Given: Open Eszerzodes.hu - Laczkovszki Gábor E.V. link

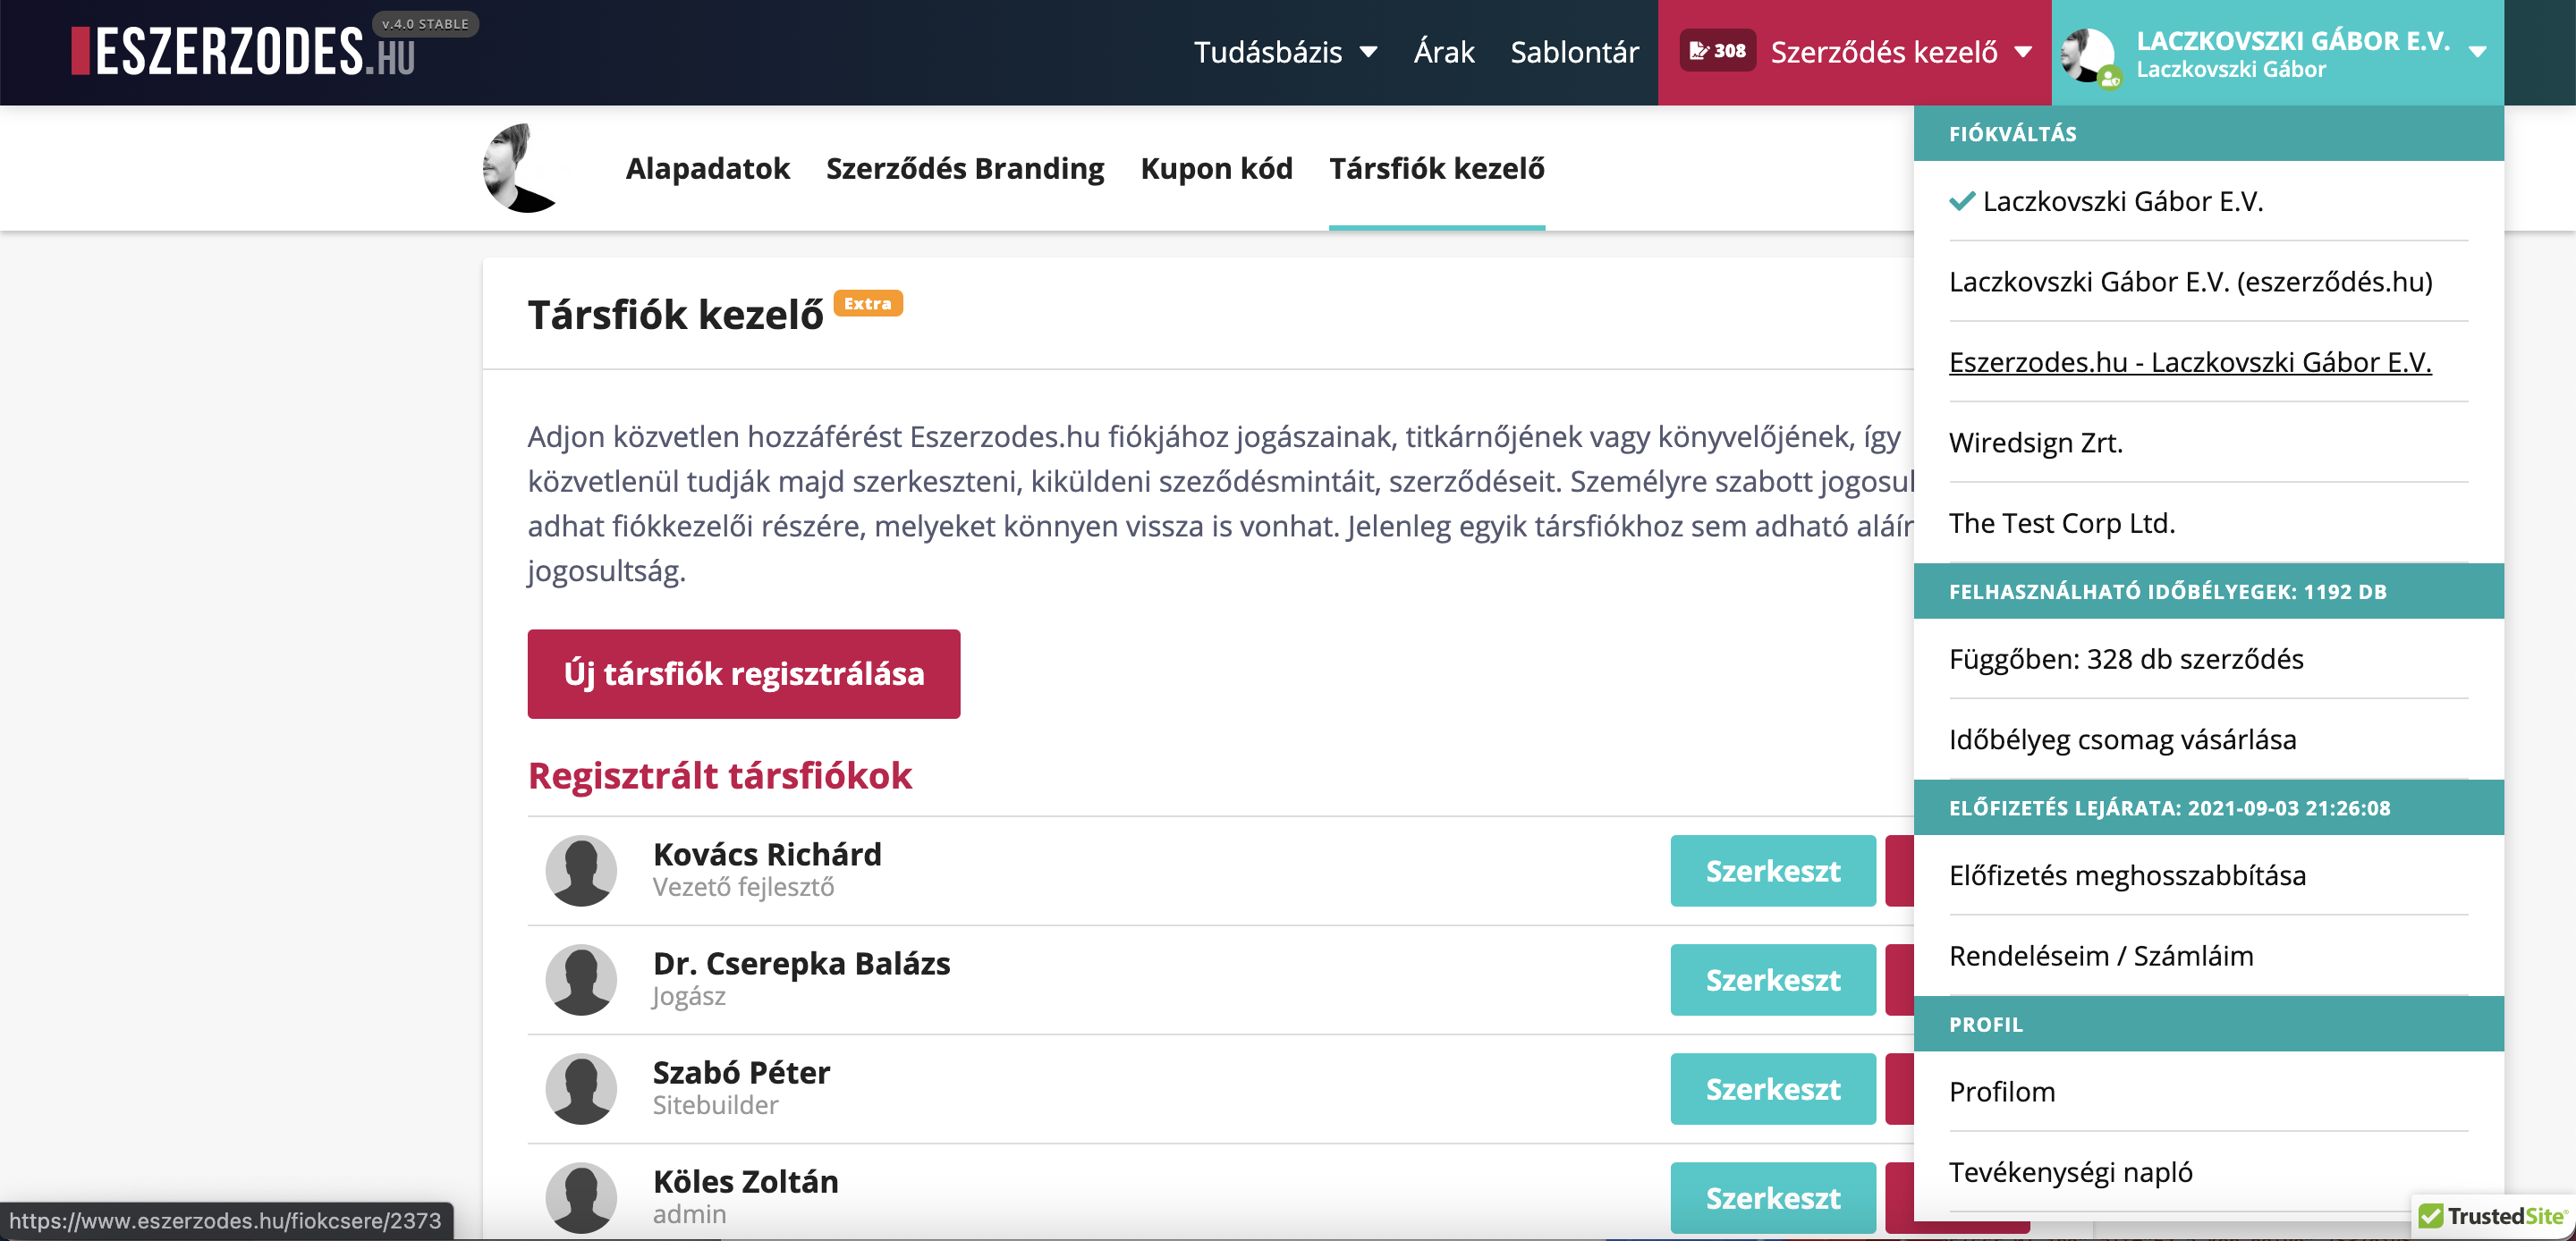Looking at the screenshot, I should (x=2189, y=362).
